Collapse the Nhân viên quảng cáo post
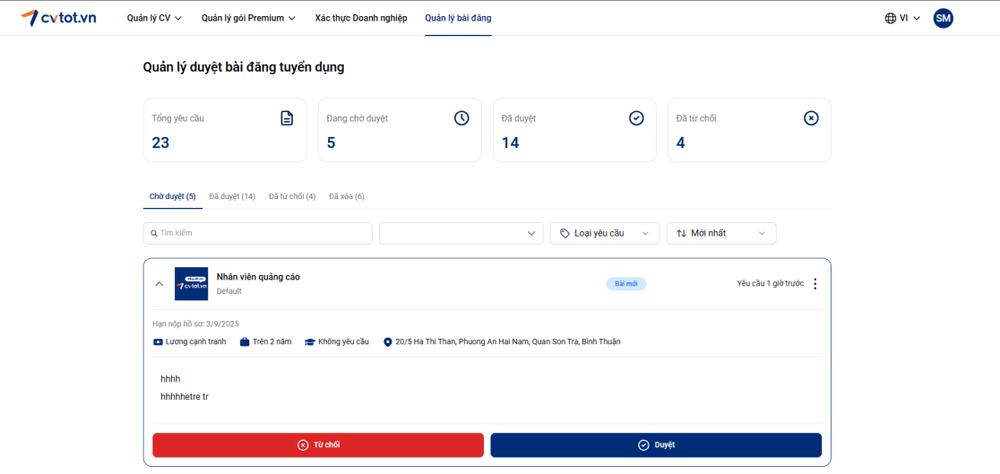Screen dimensions: 1000x474 (x=159, y=284)
